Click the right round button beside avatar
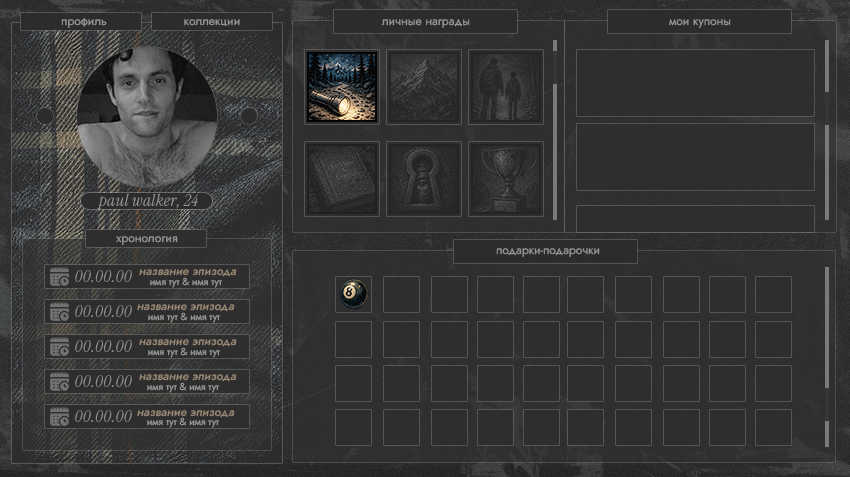The width and height of the screenshot is (850, 477). coord(249,115)
